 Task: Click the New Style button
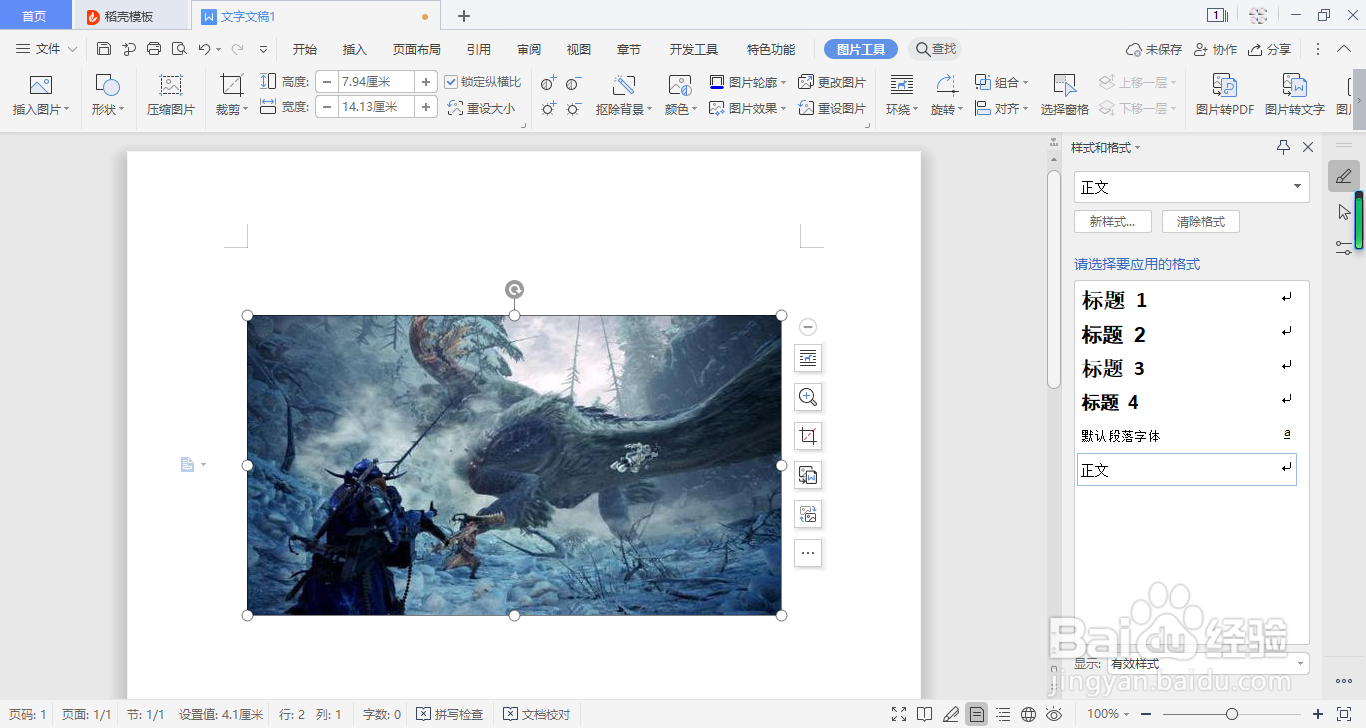pos(1113,222)
